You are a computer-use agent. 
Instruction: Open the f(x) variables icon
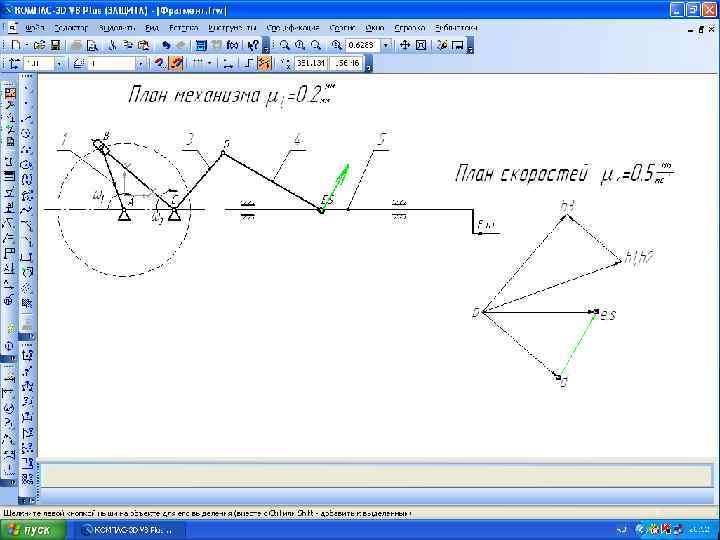(x=233, y=45)
